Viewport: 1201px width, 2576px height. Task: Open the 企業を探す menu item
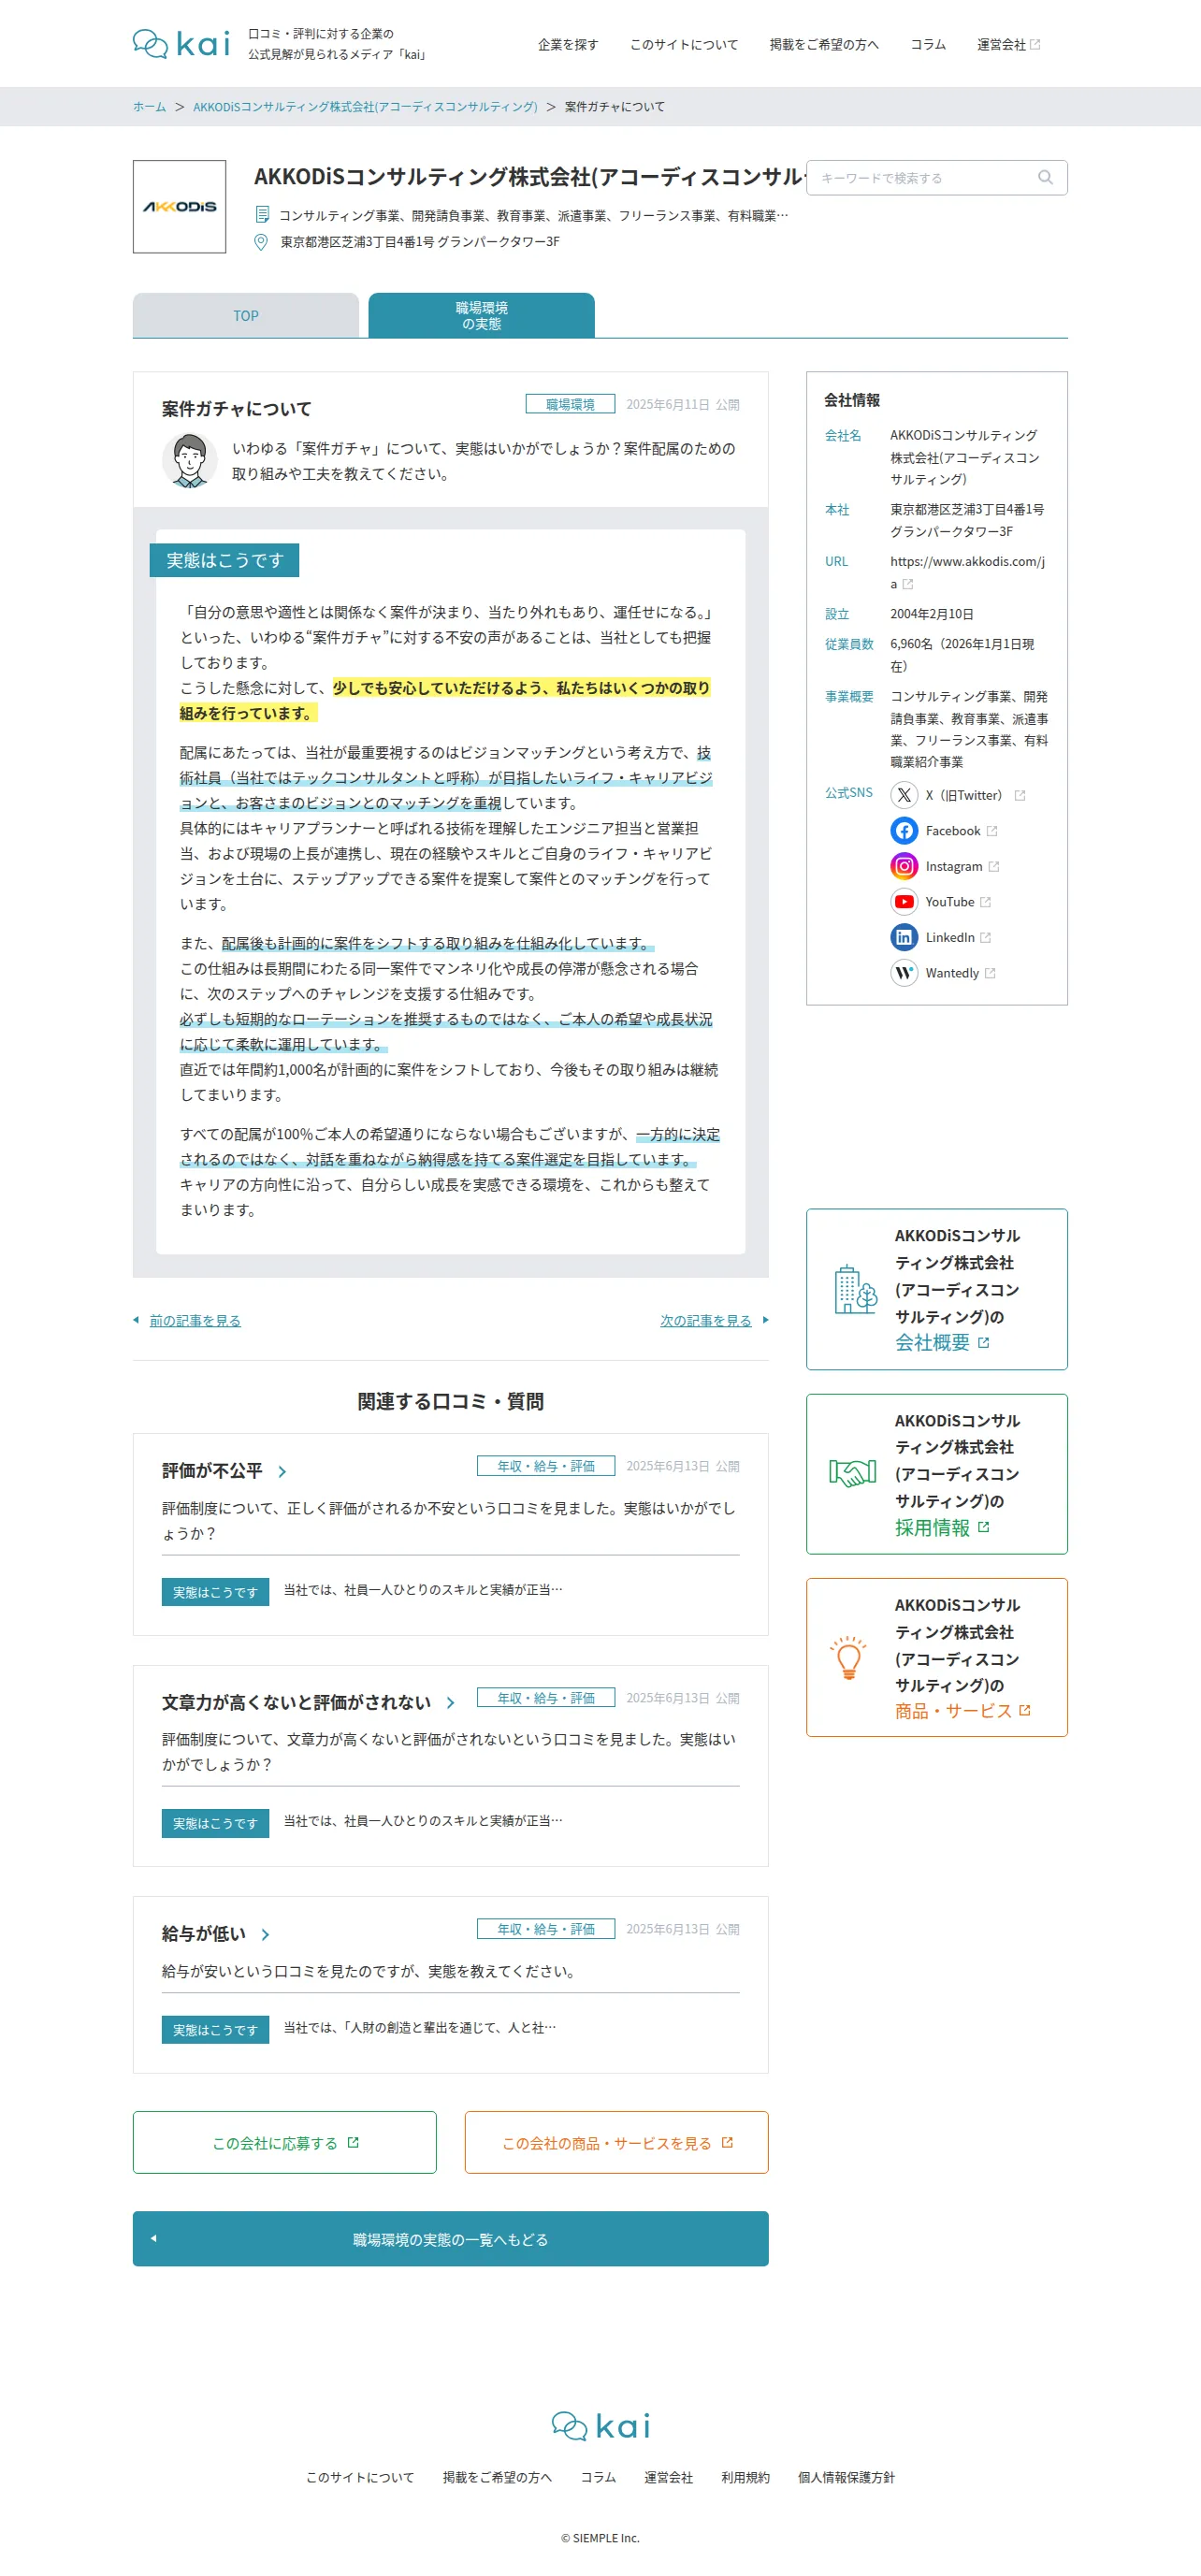click(x=568, y=45)
